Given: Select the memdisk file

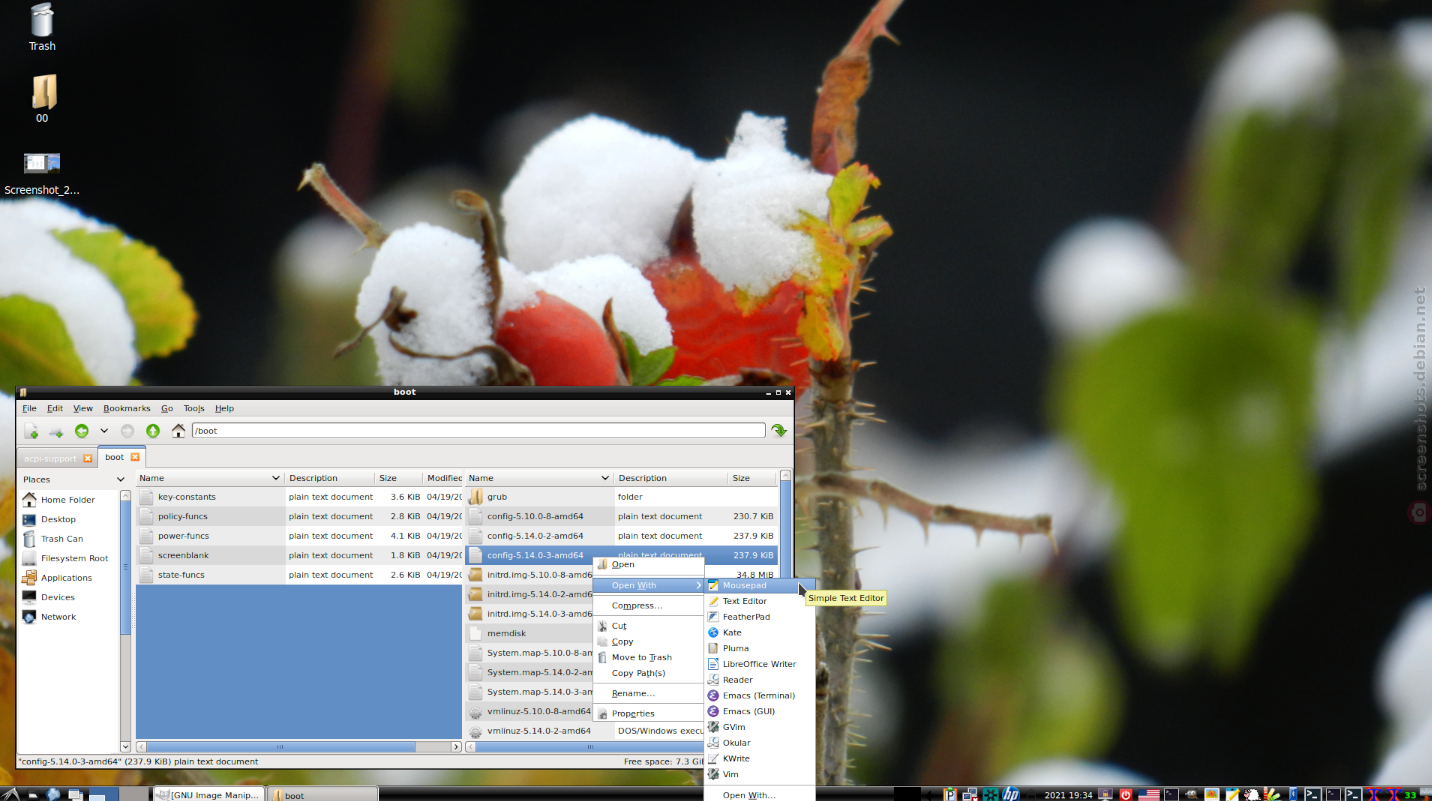Looking at the screenshot, I should 507,633.
